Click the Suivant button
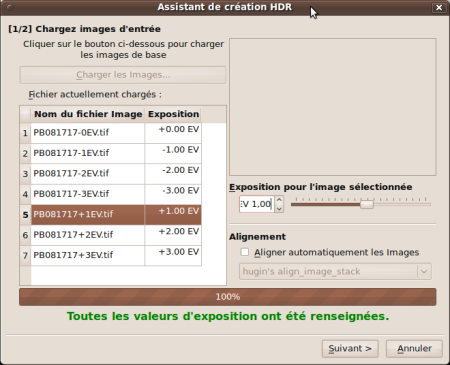This screenshot has width=450, height=365. coord(350,349)
